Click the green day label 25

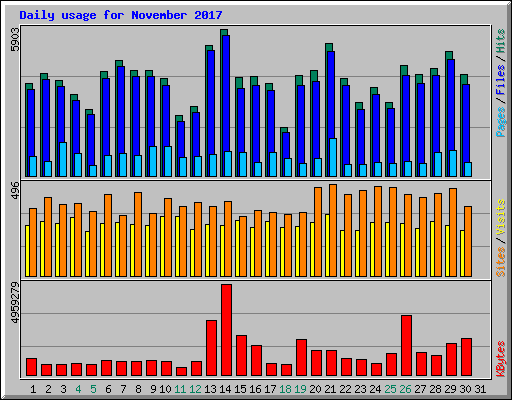pos(390,389)
